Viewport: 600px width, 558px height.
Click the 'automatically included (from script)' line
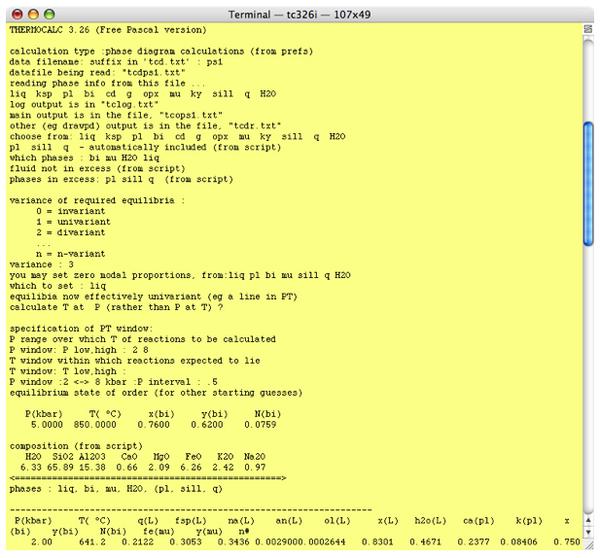145,147
